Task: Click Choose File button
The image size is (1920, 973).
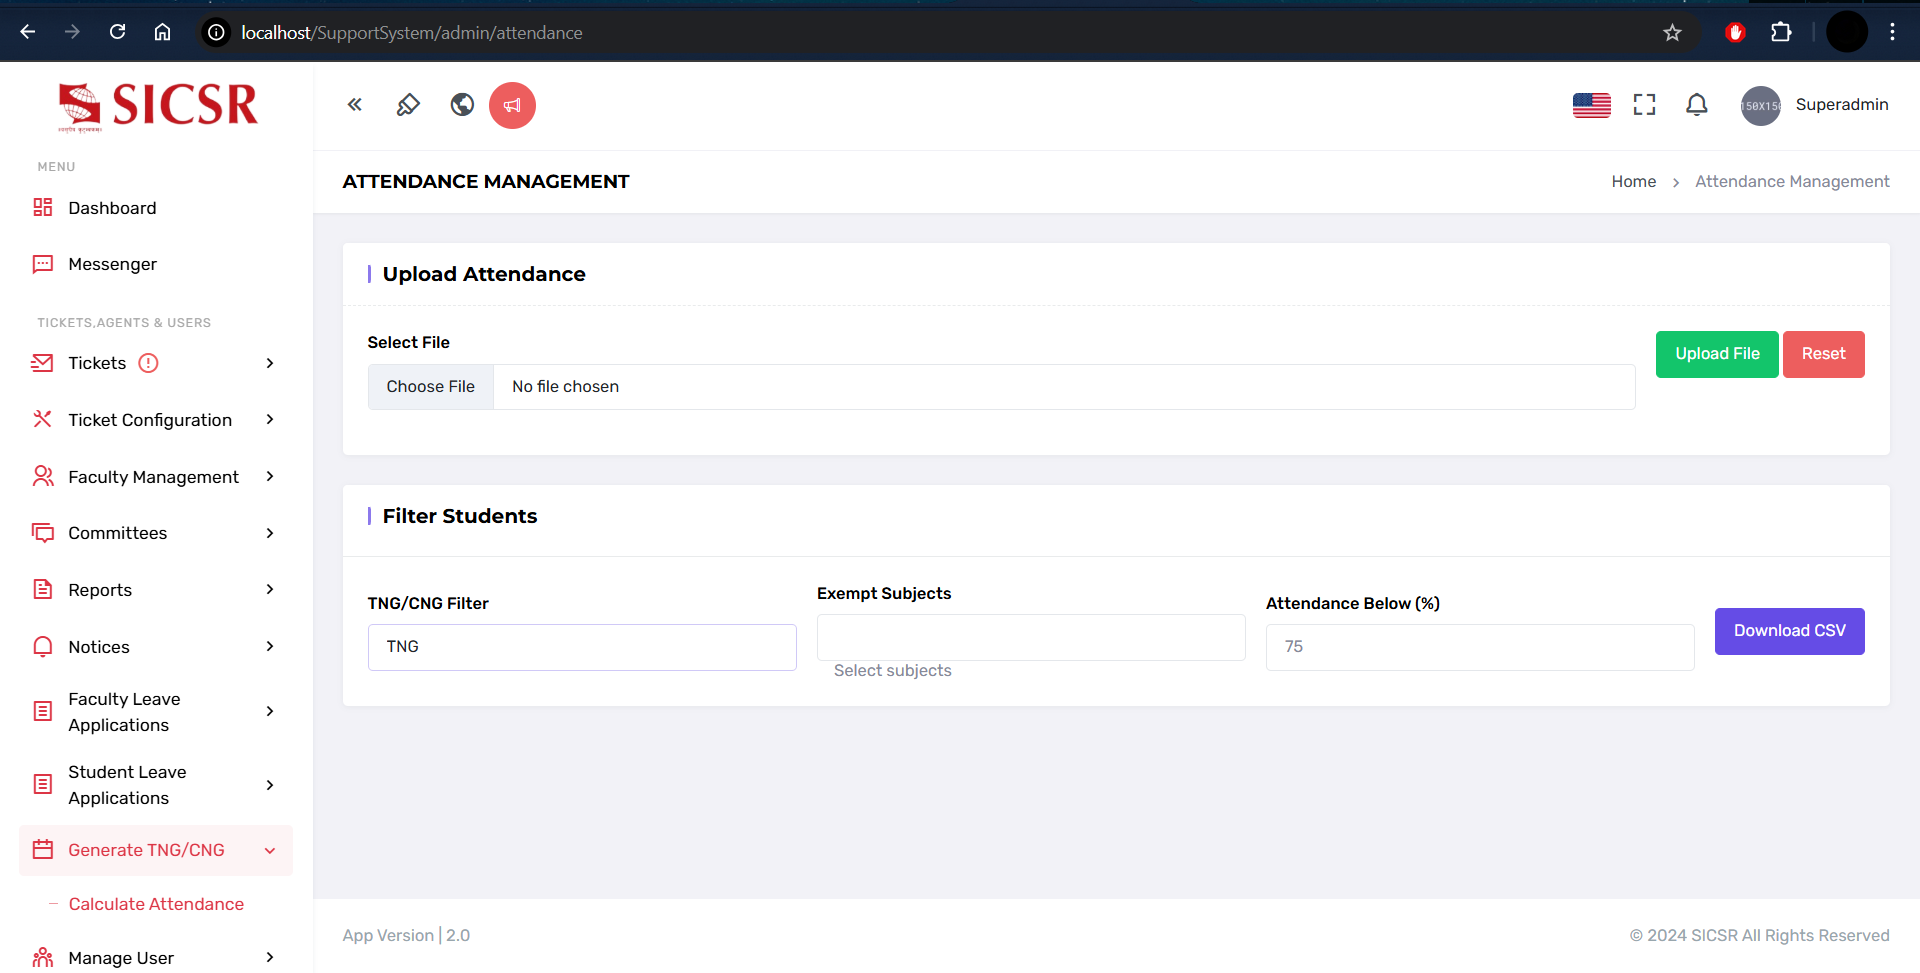Action: click(431, 387)
